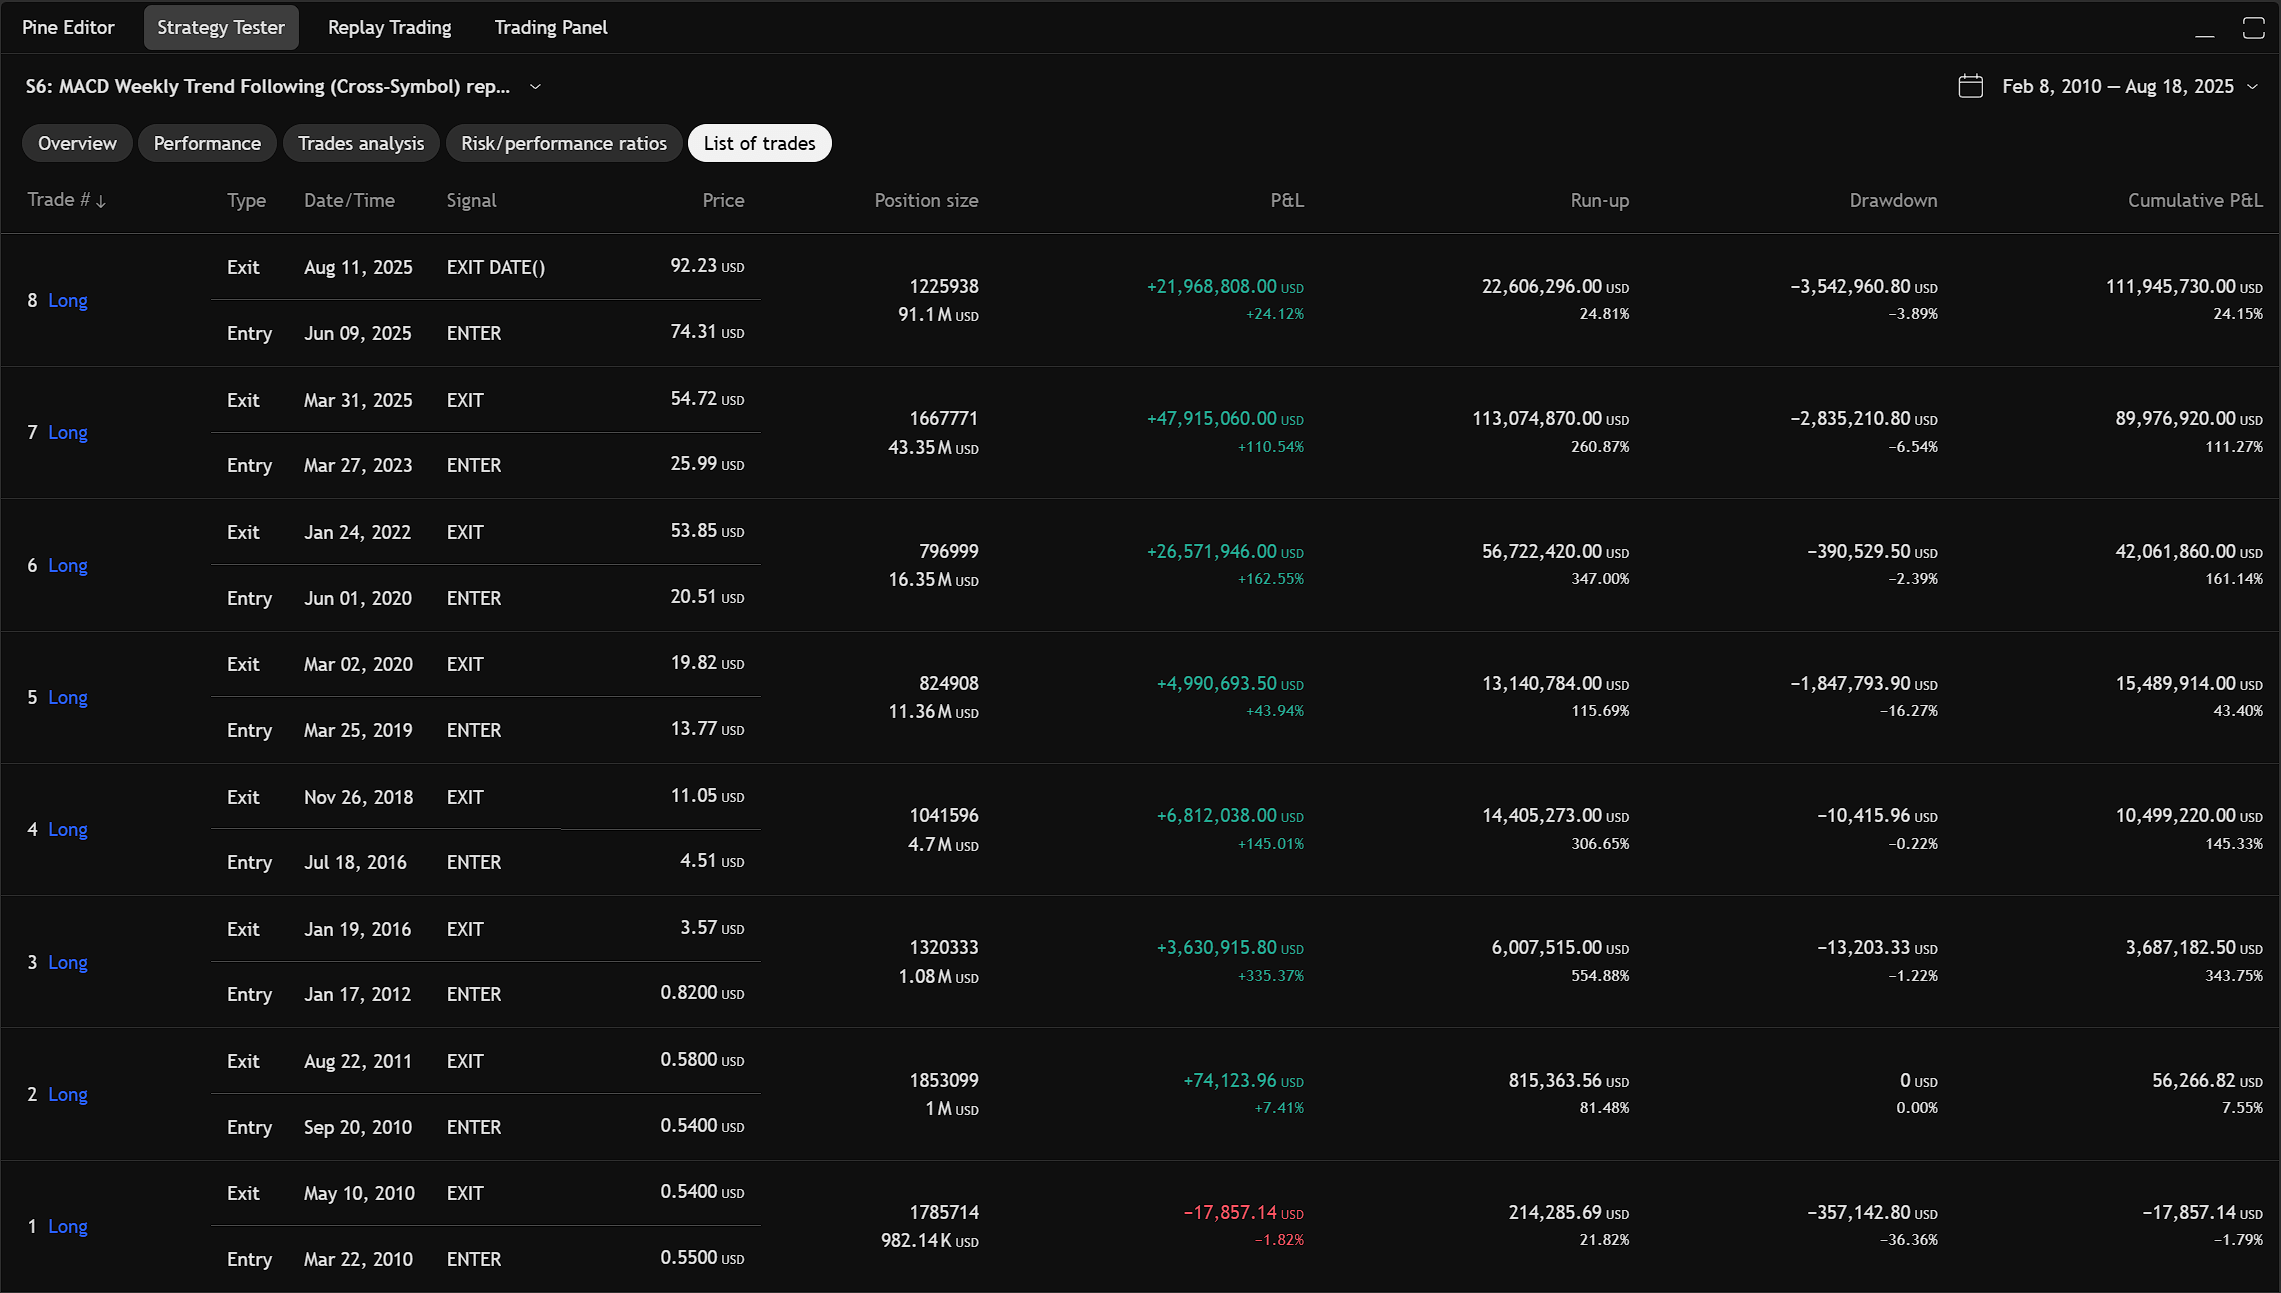2281x1293 pixels.
Task: Click the Sep 20, 2010 entry date
Action: (x=358, y=1127)
